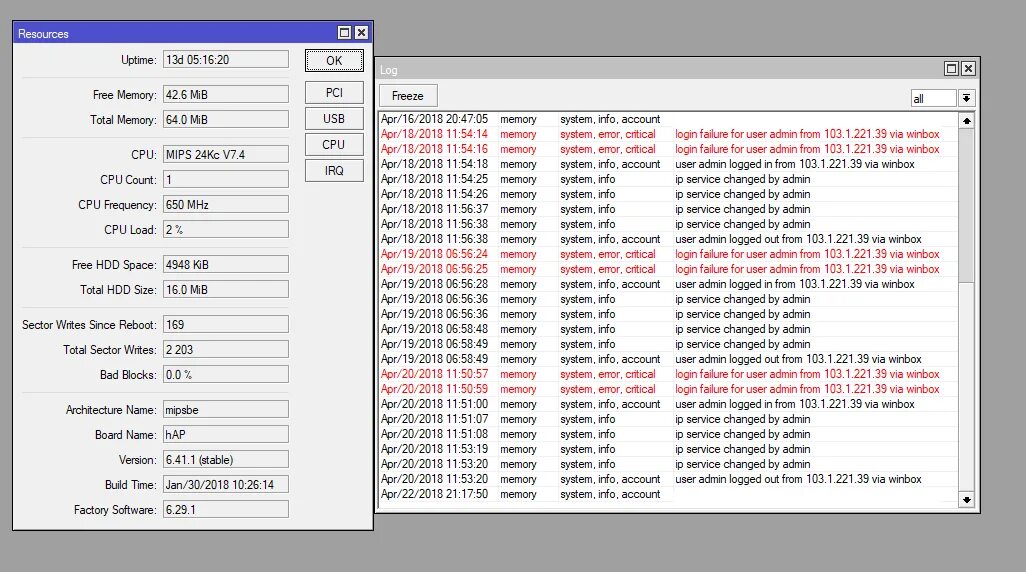Click the Total HDD Size field 16.0 MiB
The width and height of the screenshot is (1026, 572).
(x=226, y=289)
